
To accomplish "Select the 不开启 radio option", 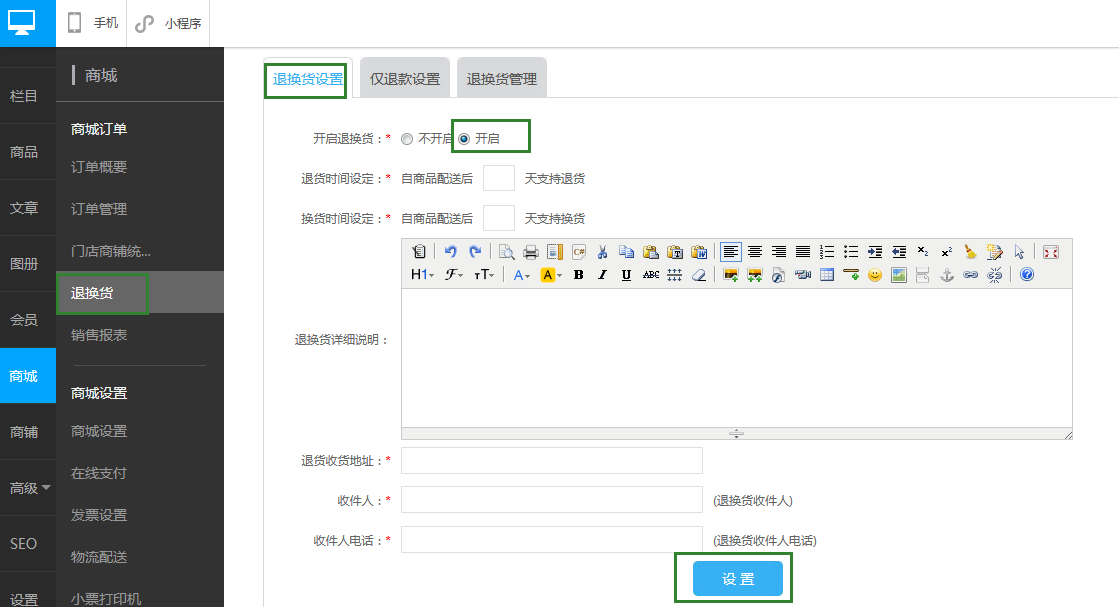I will (x=407, y=139).
